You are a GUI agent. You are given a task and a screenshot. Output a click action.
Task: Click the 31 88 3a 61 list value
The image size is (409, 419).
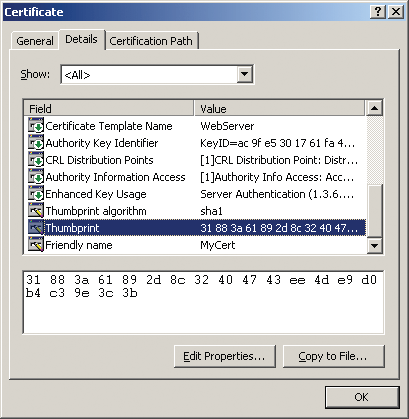[x=279, y=228]
